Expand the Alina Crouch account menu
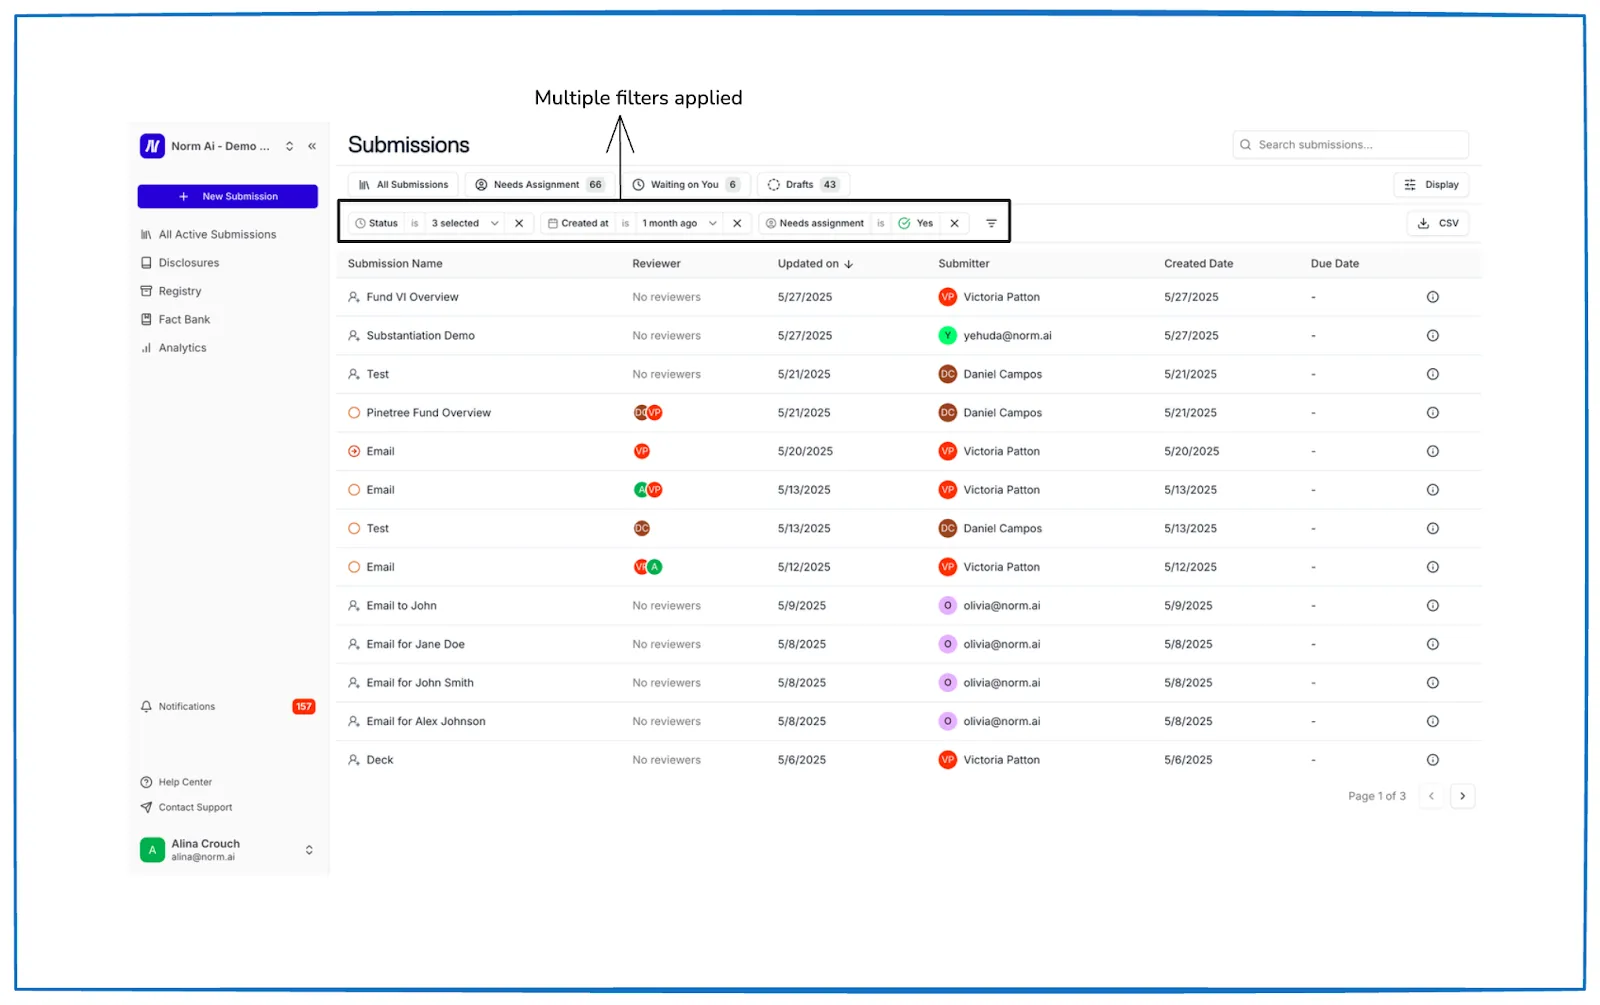 click(x=228, y=850)
